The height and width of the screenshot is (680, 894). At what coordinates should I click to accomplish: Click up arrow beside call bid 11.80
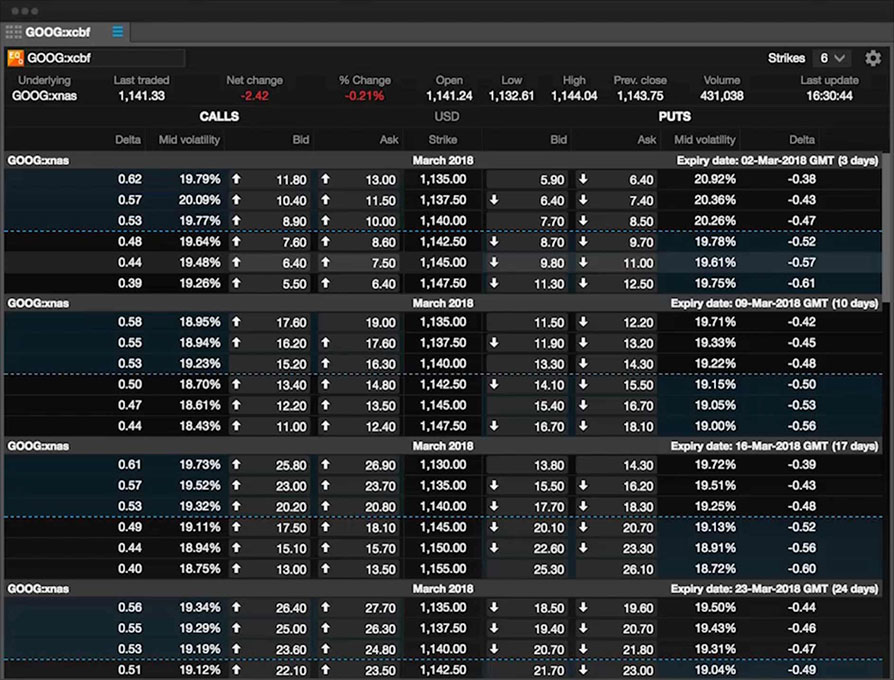click(x=237, y=180)
